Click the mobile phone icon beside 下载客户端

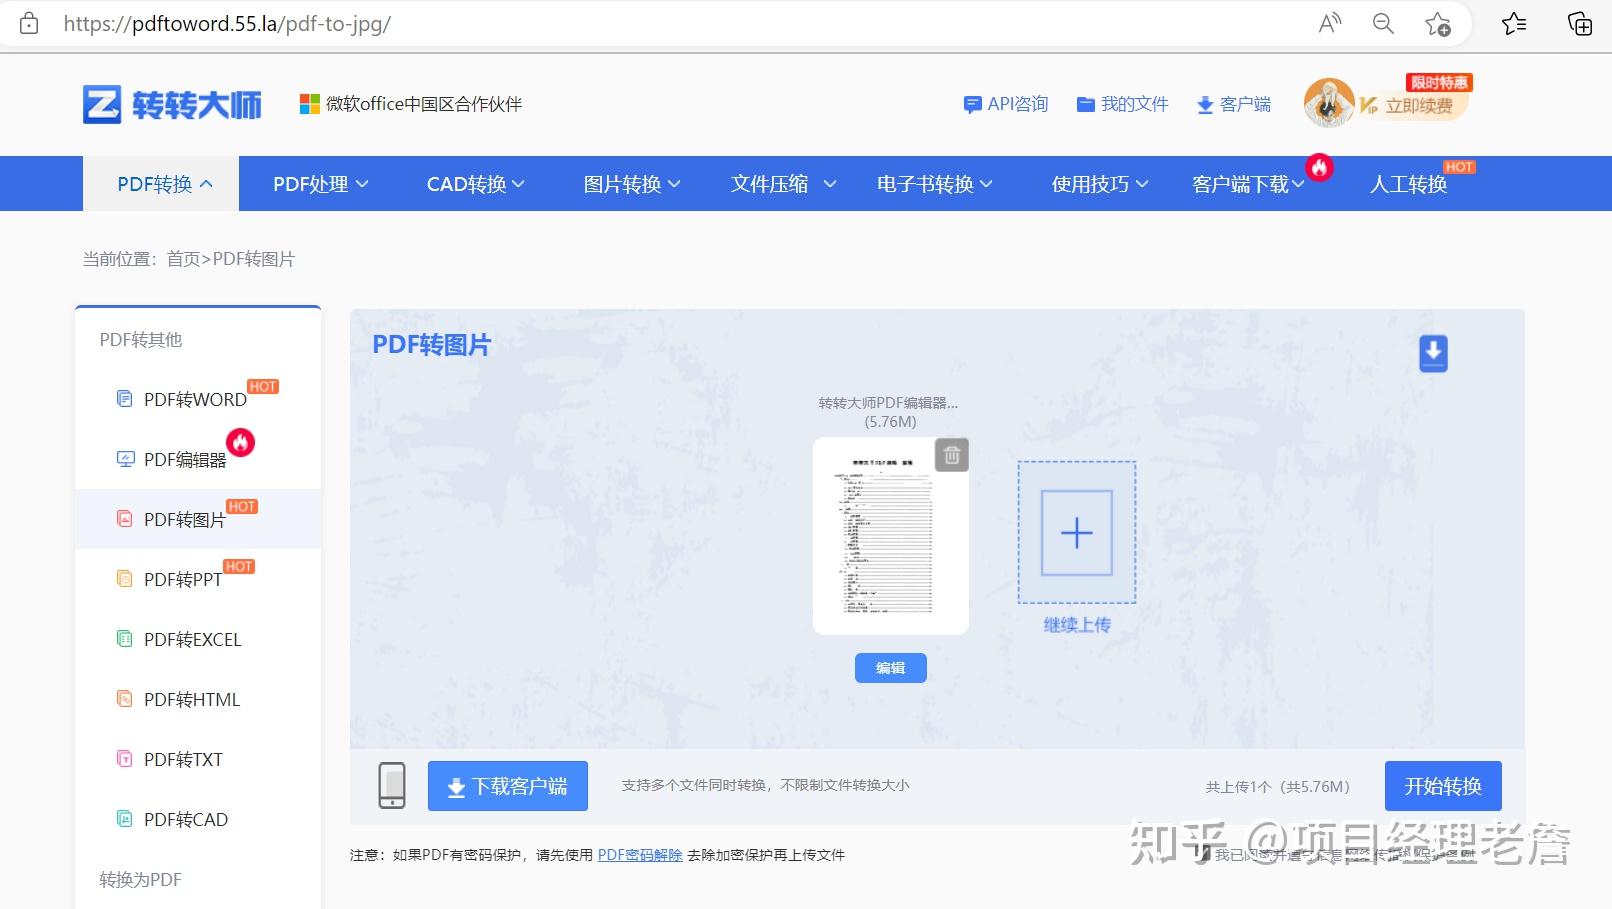tap(392, 786)
